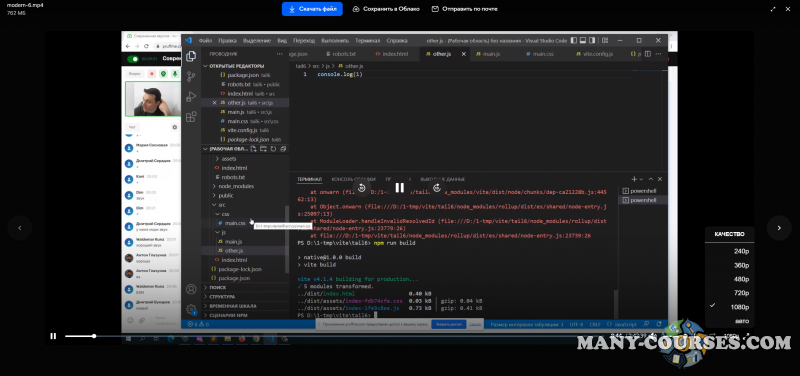The image size is (800, 376).
Task: Open the Run and Debug icon
Action: point(191,96)
